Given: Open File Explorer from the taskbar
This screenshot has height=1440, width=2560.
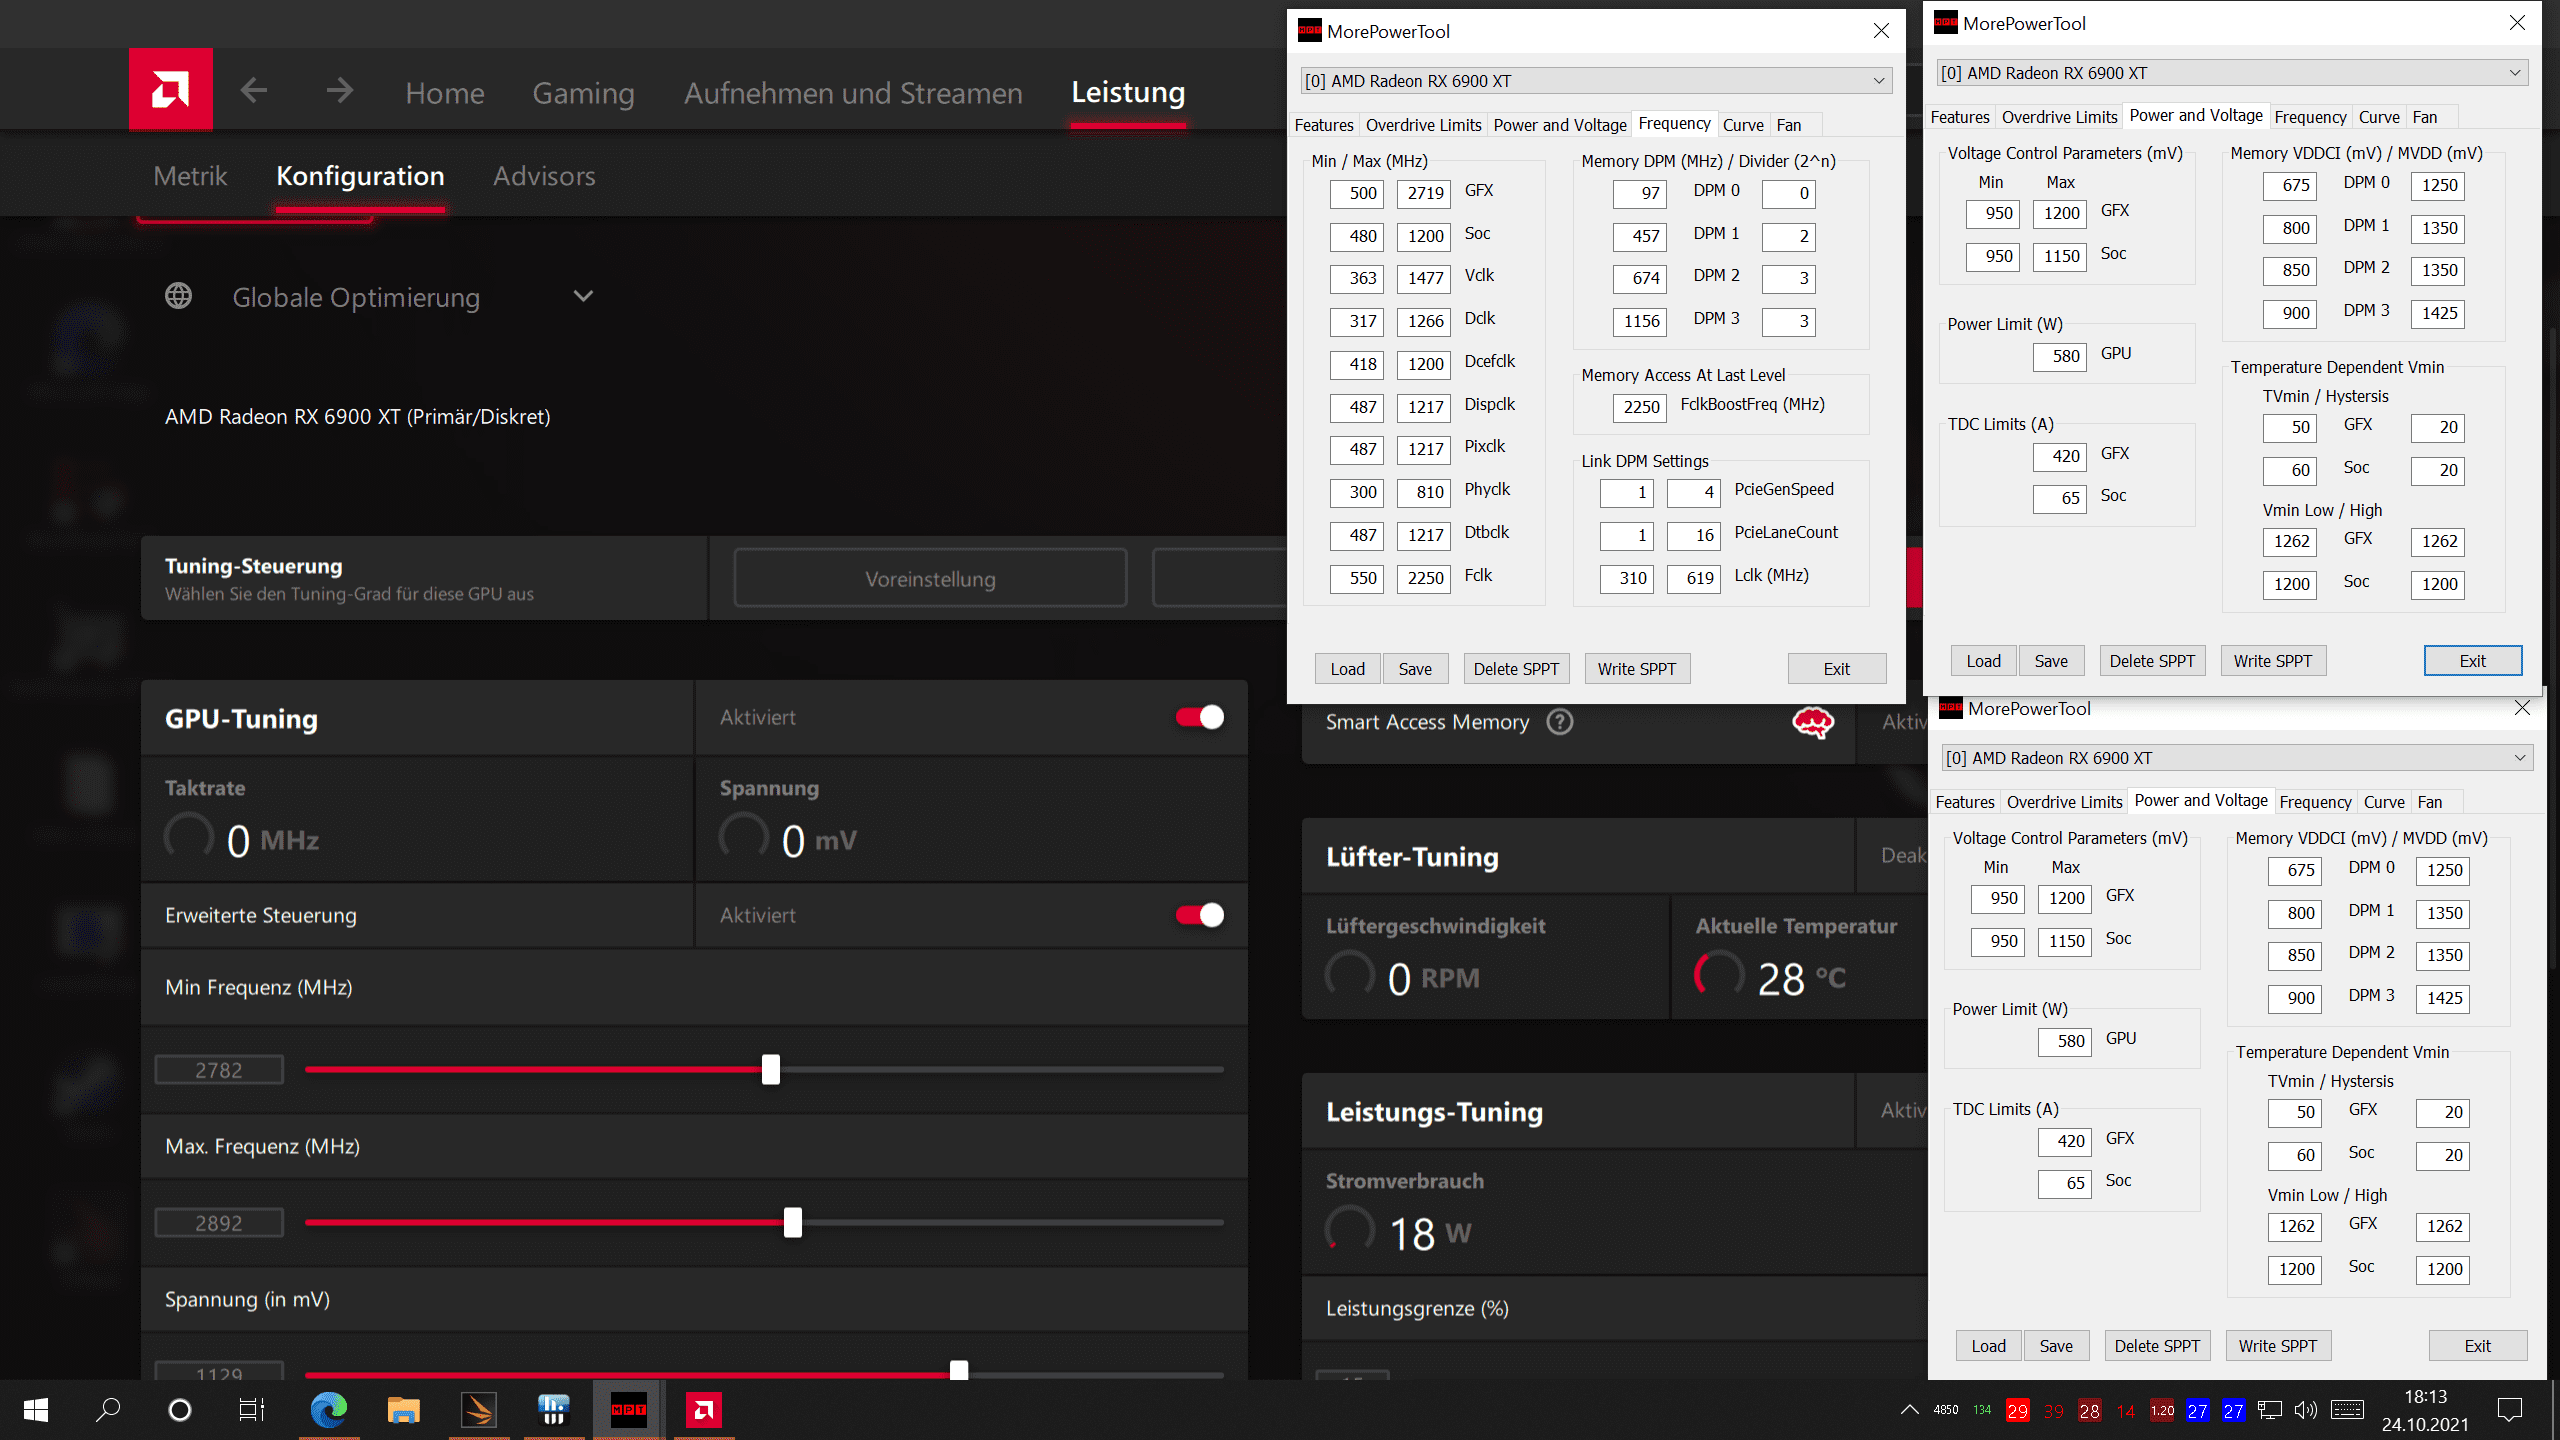Looking at the screenshot, I should [403, 1410].
